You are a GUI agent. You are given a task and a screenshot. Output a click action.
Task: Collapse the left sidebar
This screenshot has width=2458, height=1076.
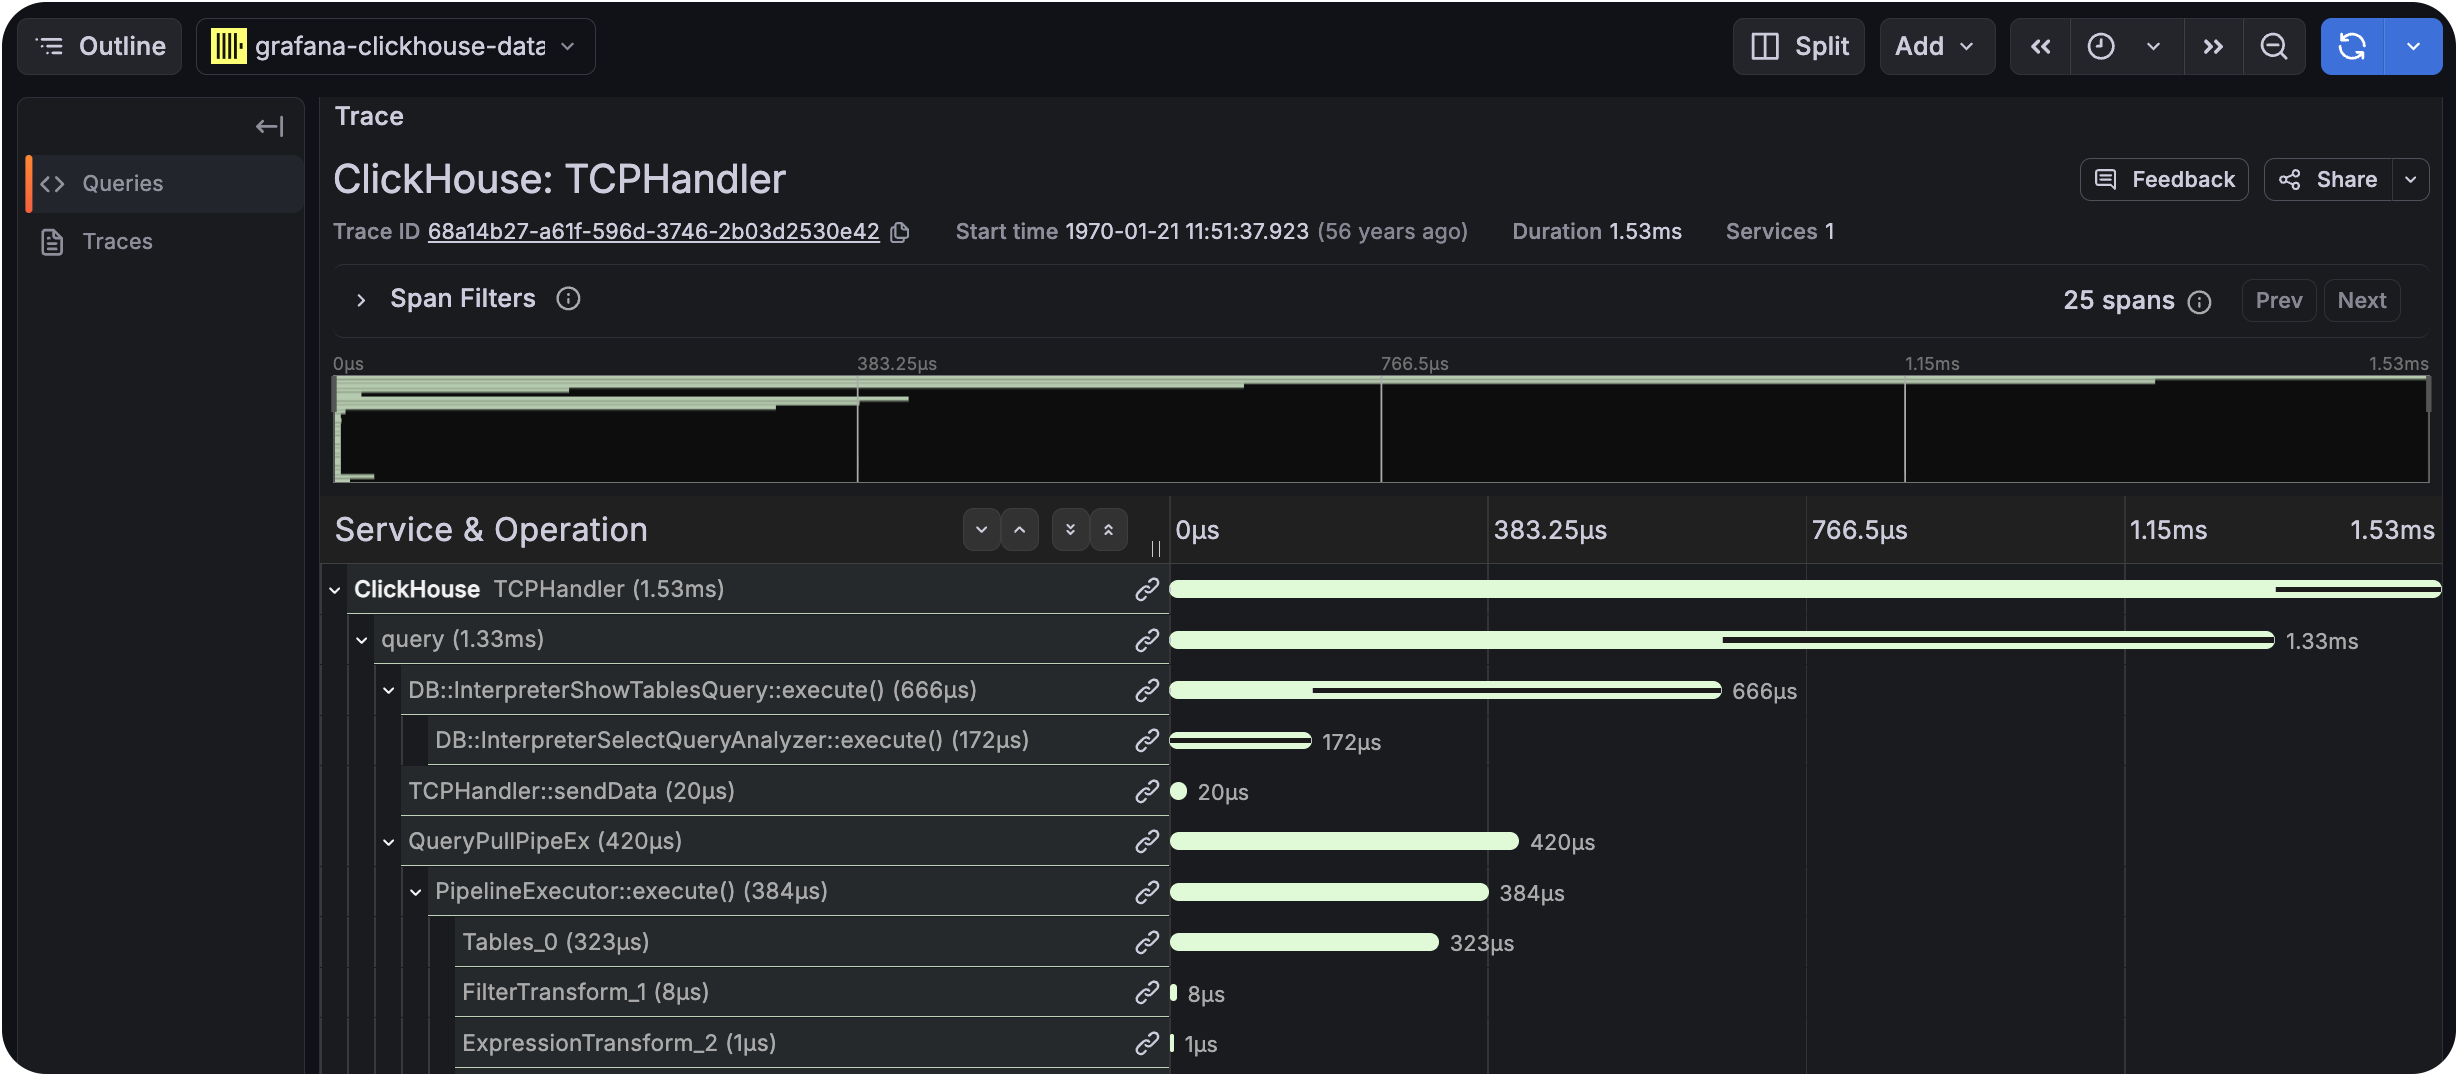(268, 126)
